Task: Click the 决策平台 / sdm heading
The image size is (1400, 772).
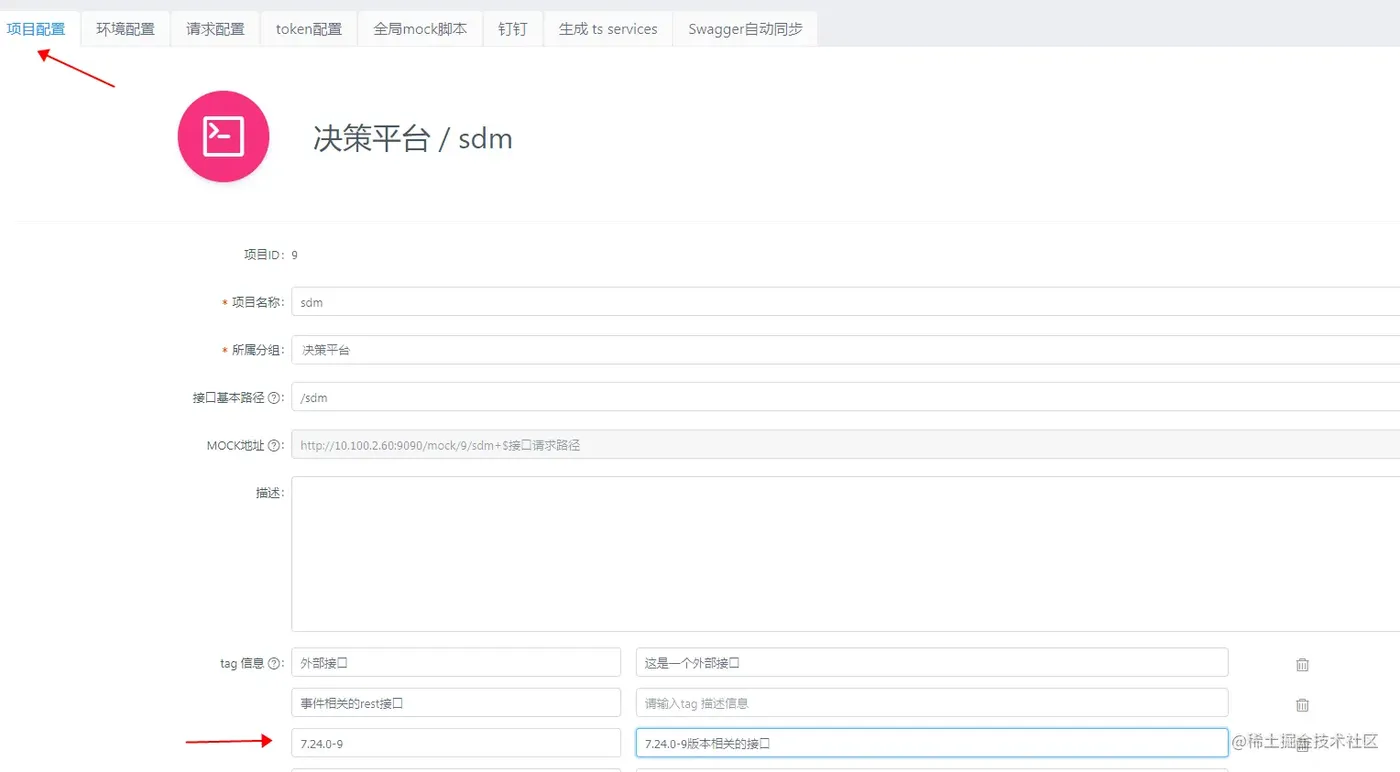Action: (x=413, y=138)
